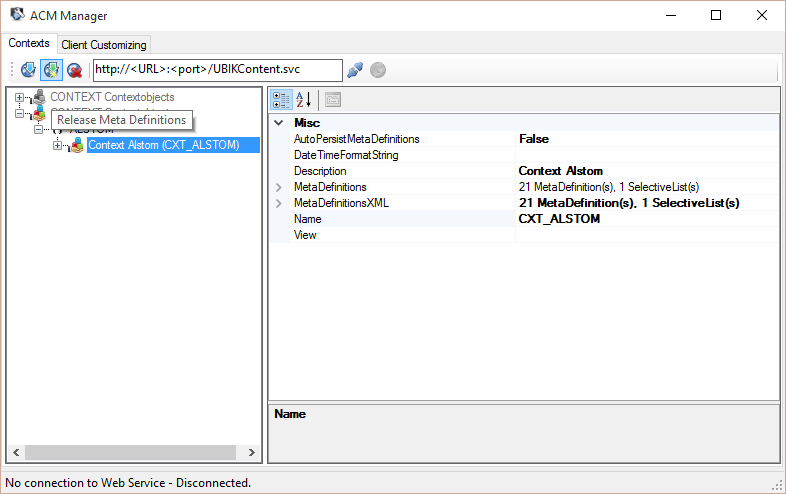Screen dimensions: 786x494
Task: Click the tree panel horizontal scrollbar
Action: click(x=130, y=453)
